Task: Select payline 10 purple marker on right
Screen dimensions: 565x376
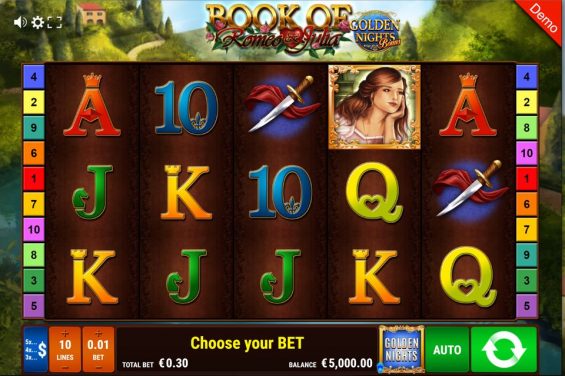Action: coord(526,153)
